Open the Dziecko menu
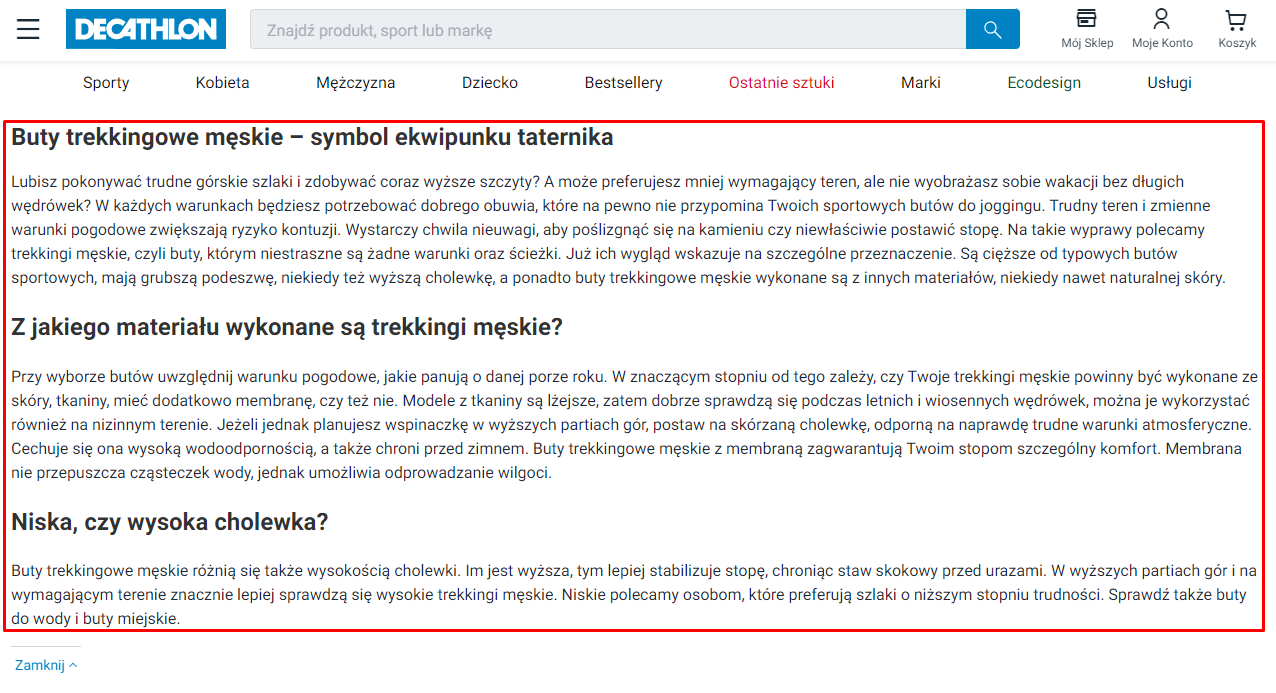Screen dimensions: 1276x693 (x=490, y=83)
